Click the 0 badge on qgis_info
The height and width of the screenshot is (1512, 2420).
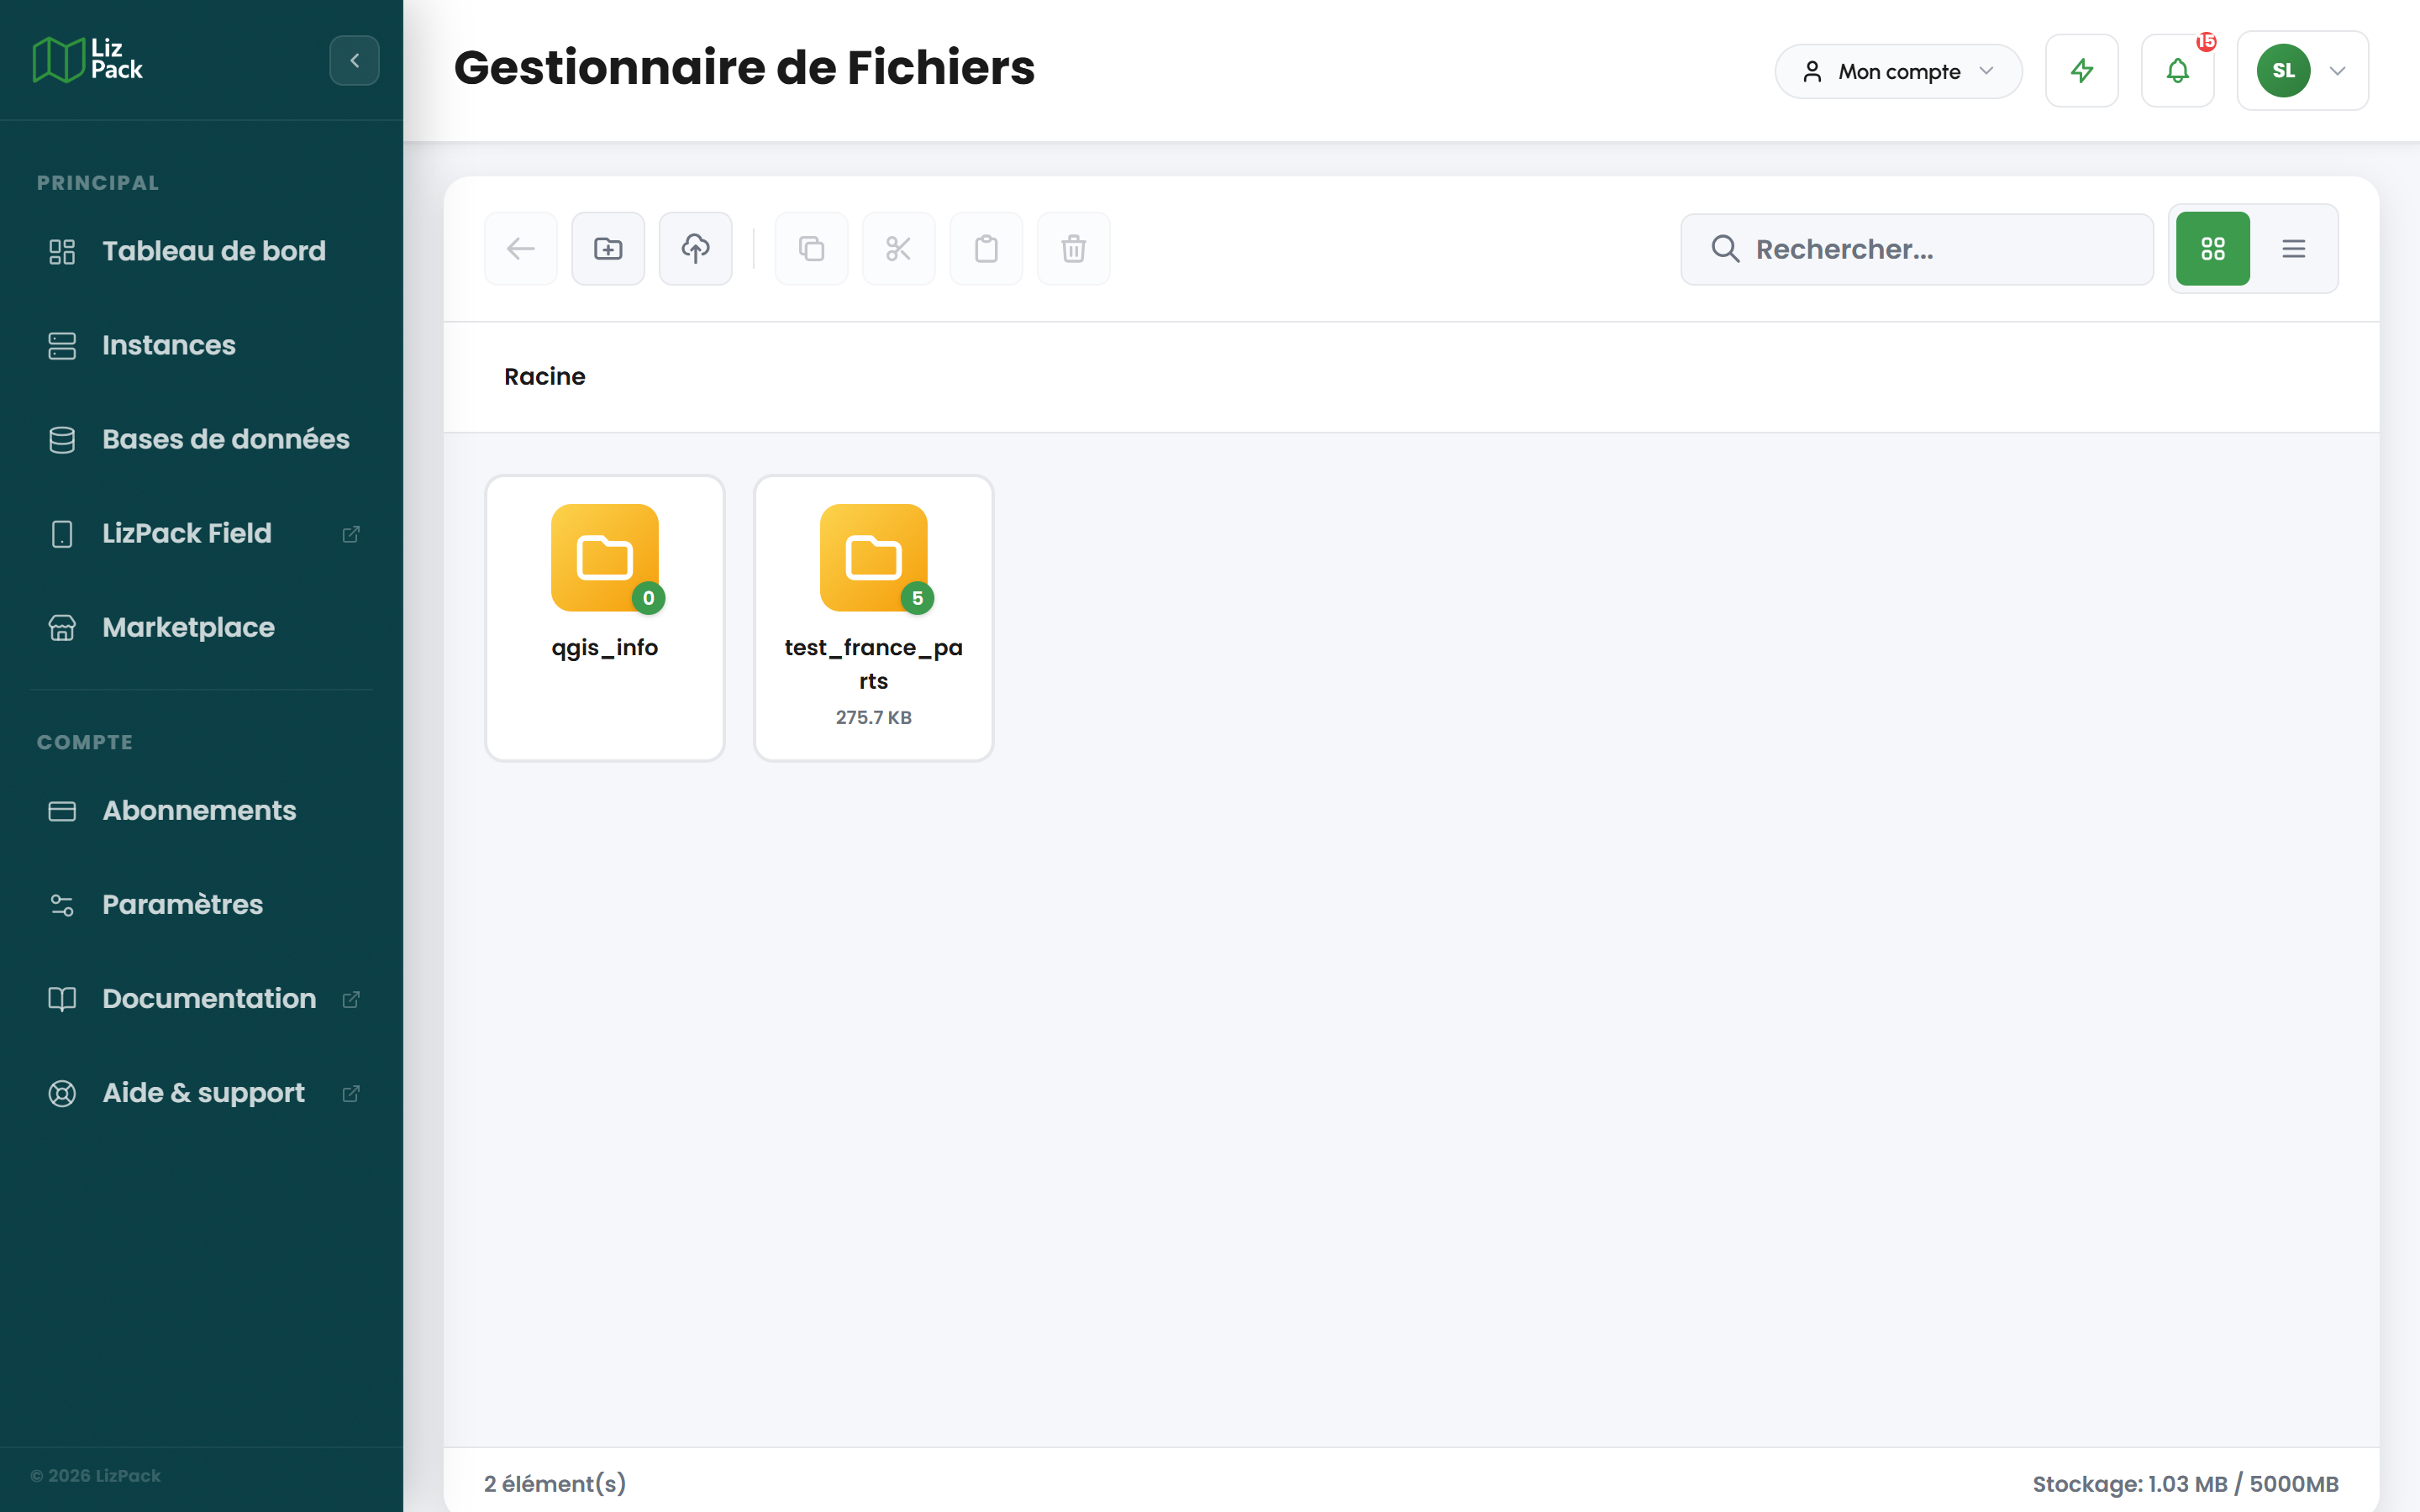click(x=648, y=598)
